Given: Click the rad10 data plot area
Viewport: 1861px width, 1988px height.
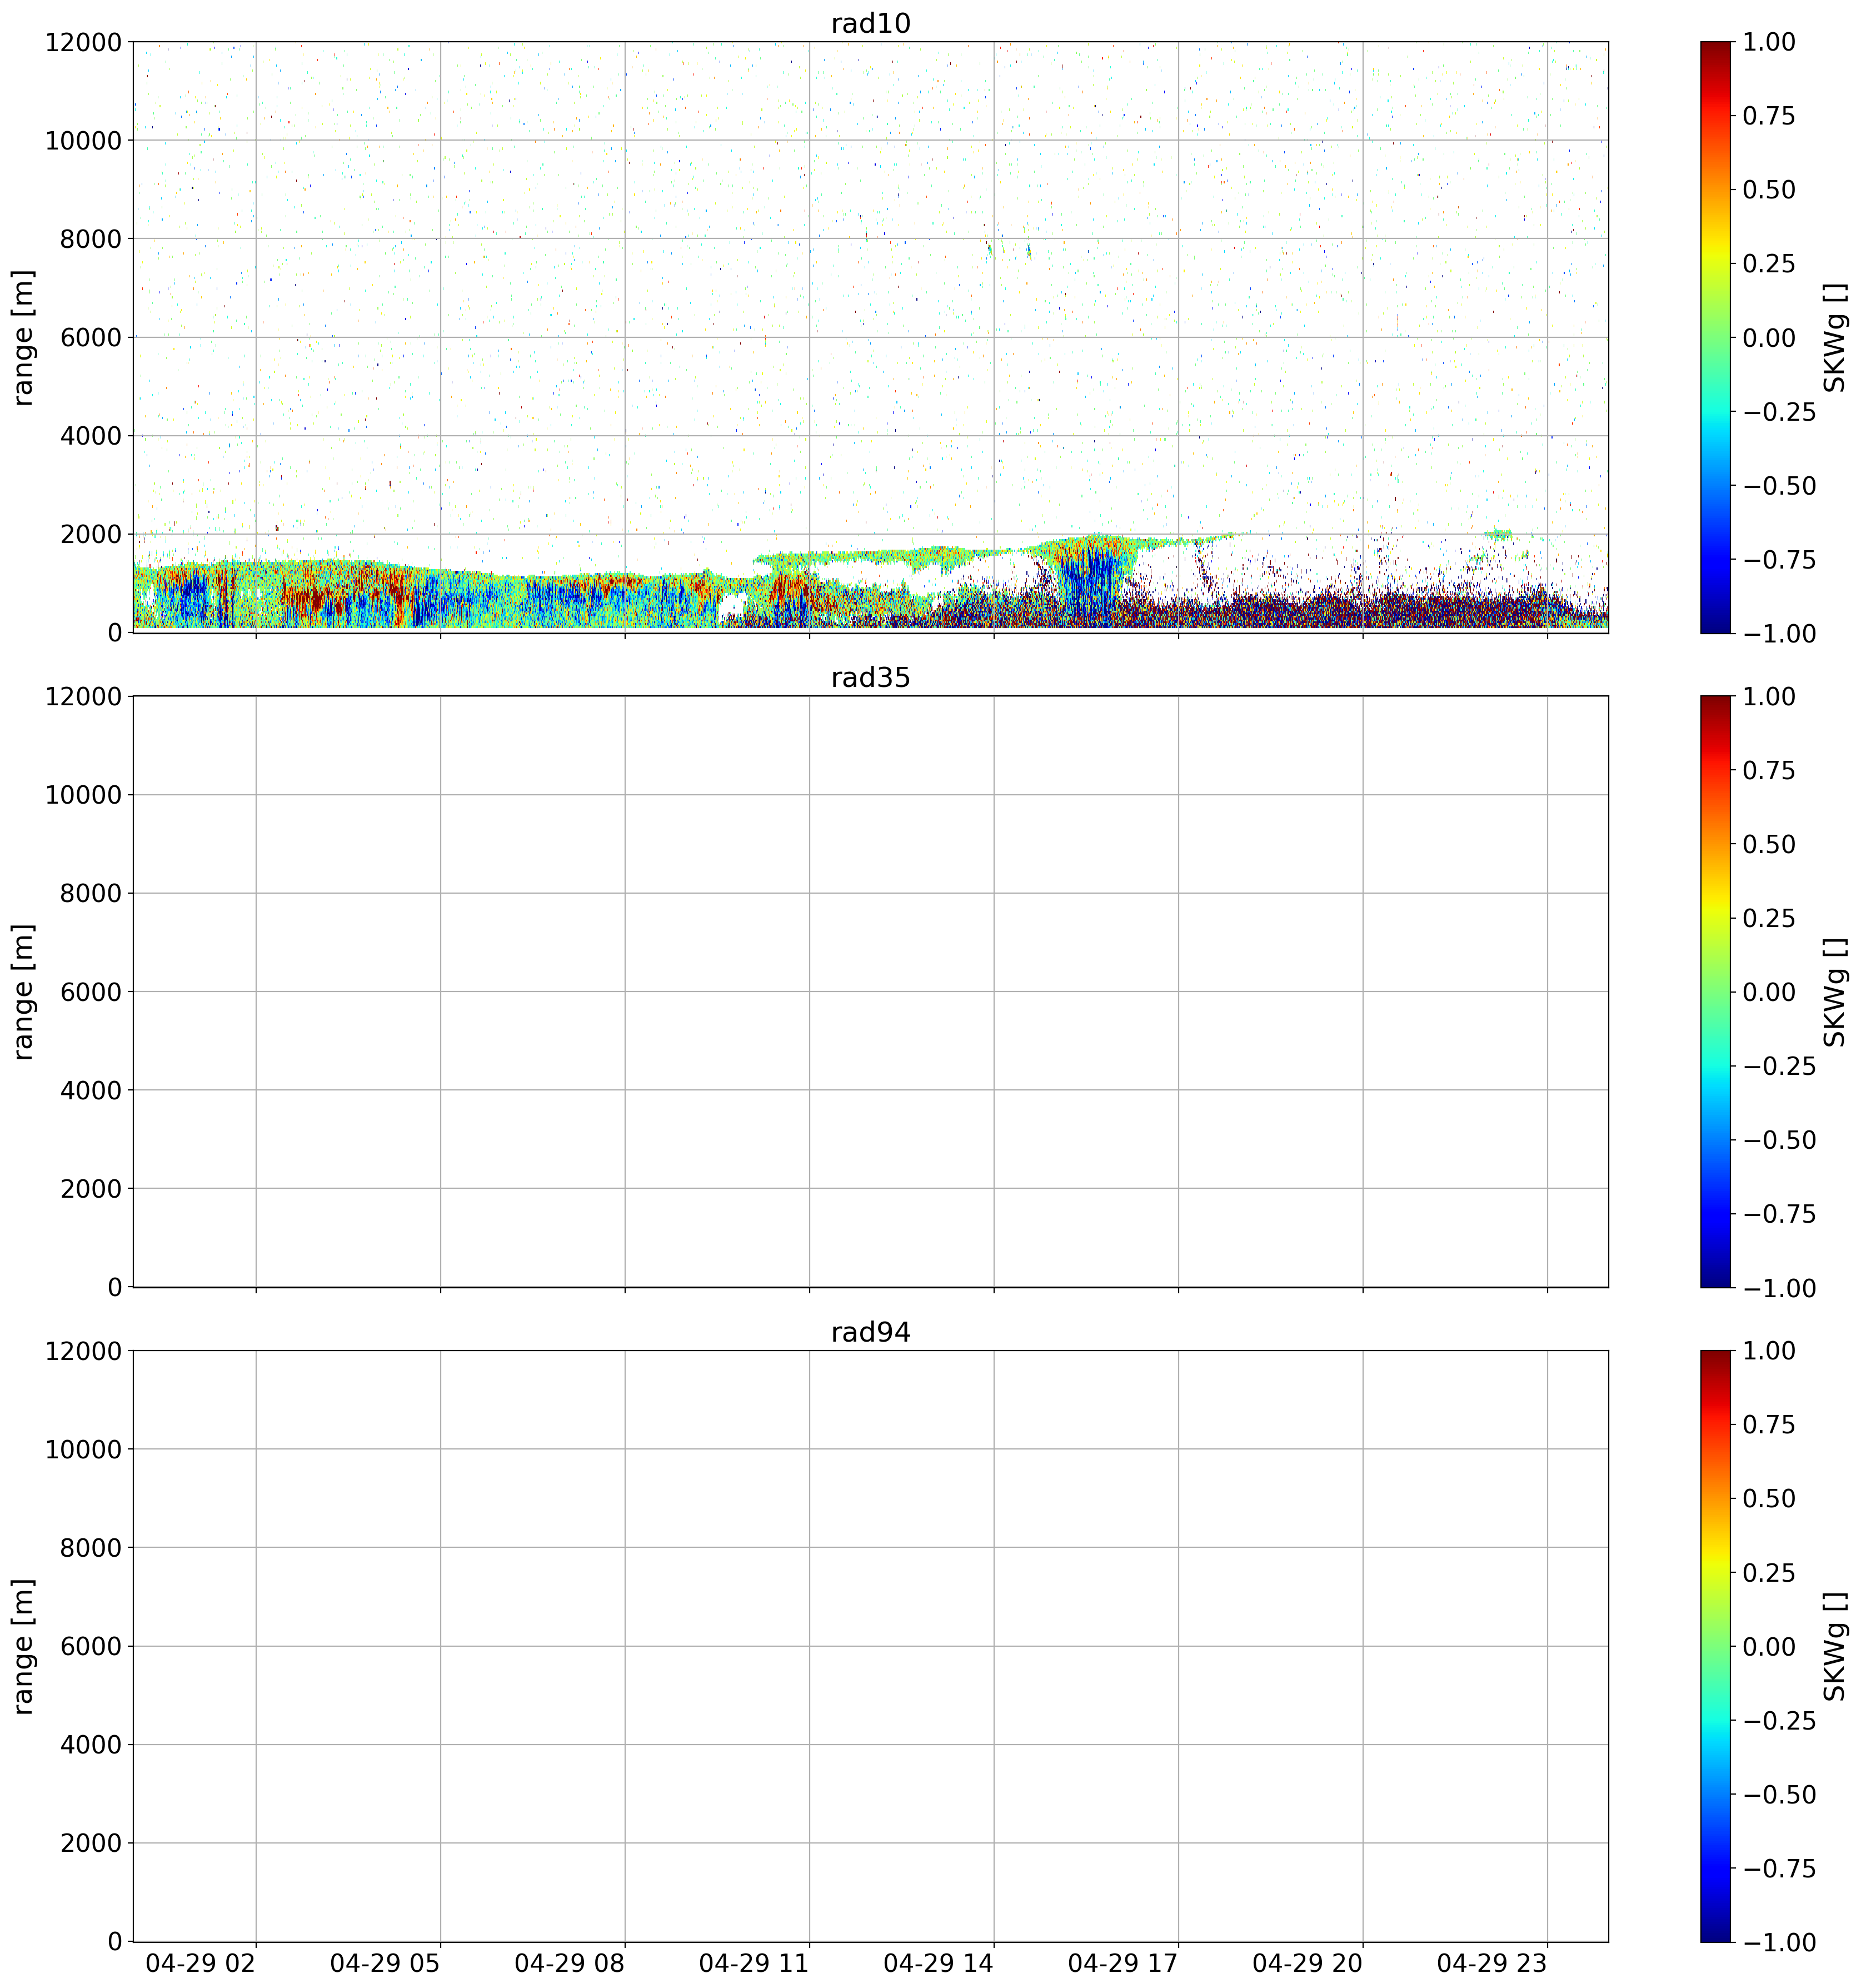Looking at the screenshot, I should 870,337.
